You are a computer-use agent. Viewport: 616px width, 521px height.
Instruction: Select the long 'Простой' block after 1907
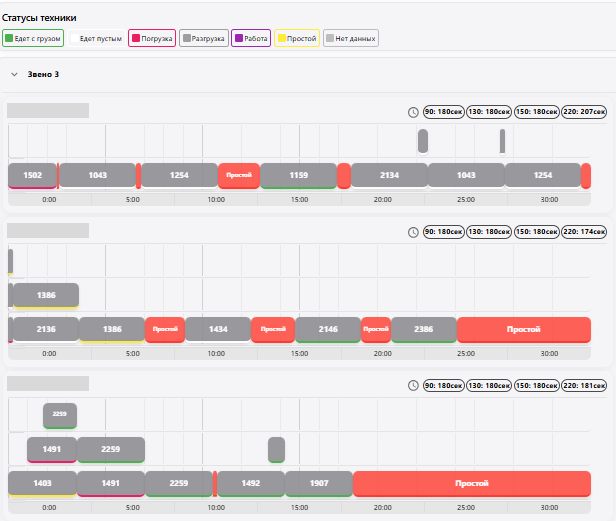click(x=472, y=483)
